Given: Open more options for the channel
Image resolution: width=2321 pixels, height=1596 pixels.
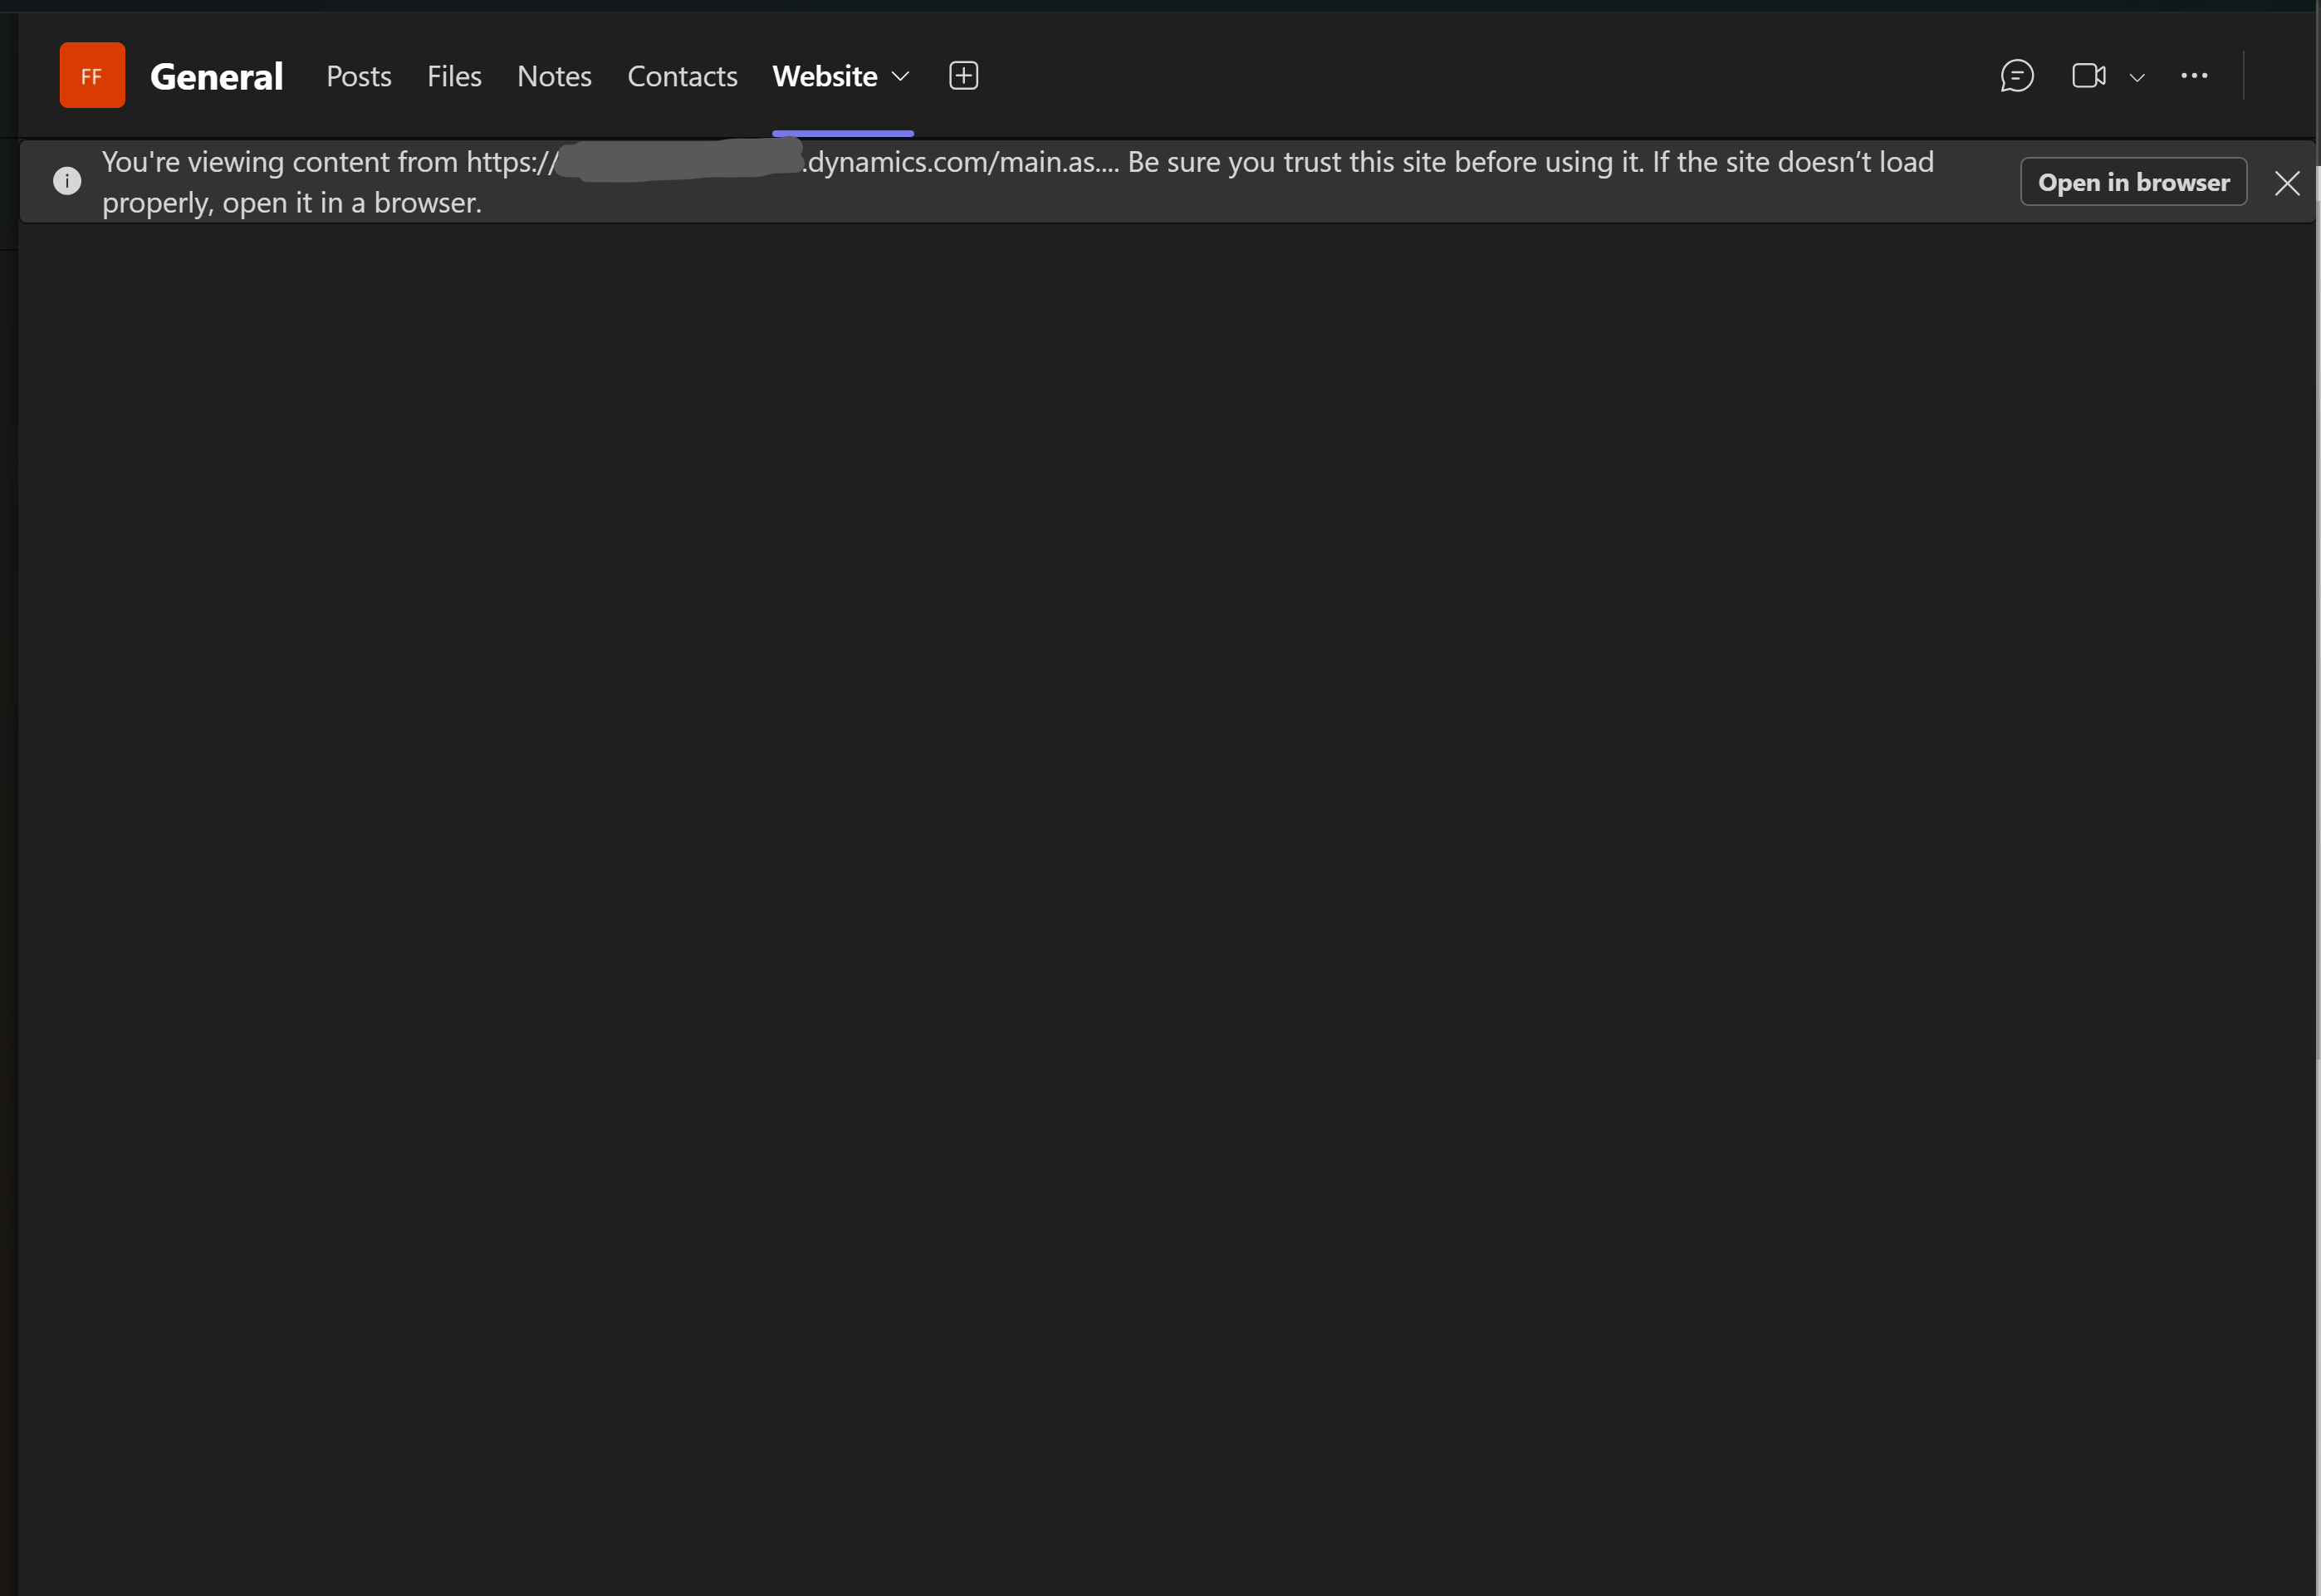Looking at the screenshot, I should [2195, 75].
